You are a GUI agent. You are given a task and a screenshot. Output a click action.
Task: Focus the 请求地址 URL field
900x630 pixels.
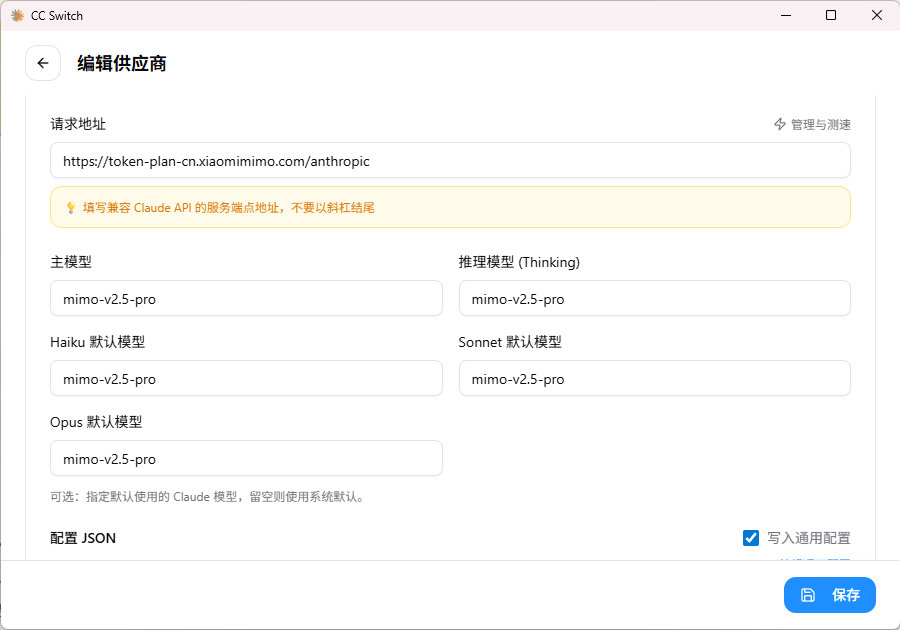click(x=450, y=160)
